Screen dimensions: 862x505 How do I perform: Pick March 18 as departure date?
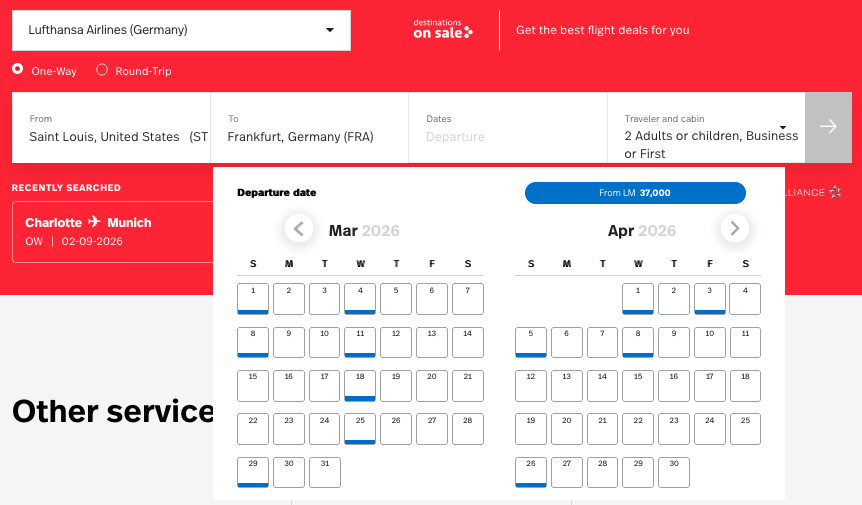(x=360, y=385)
